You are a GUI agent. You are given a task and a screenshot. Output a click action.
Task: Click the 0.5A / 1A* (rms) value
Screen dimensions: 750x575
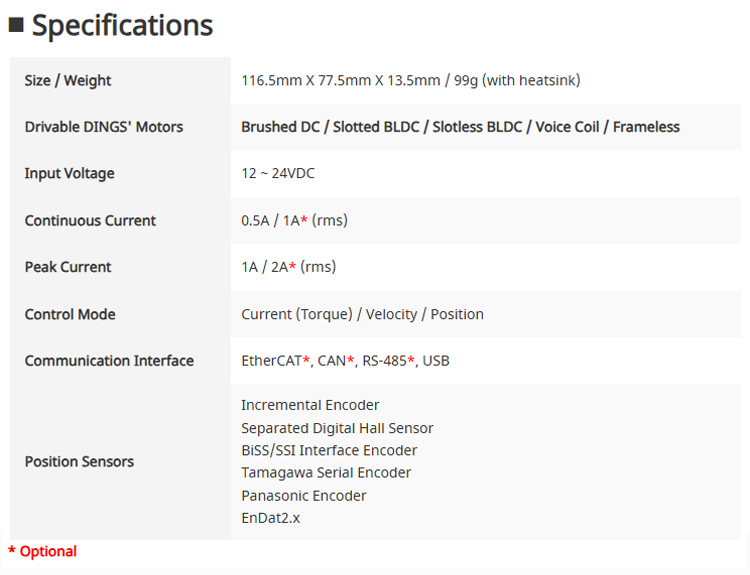pyautogui.click(x=294, y=221)
